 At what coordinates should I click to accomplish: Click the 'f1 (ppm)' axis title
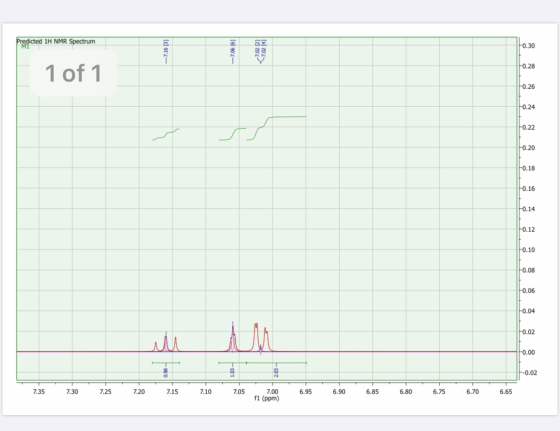[267, 398]
